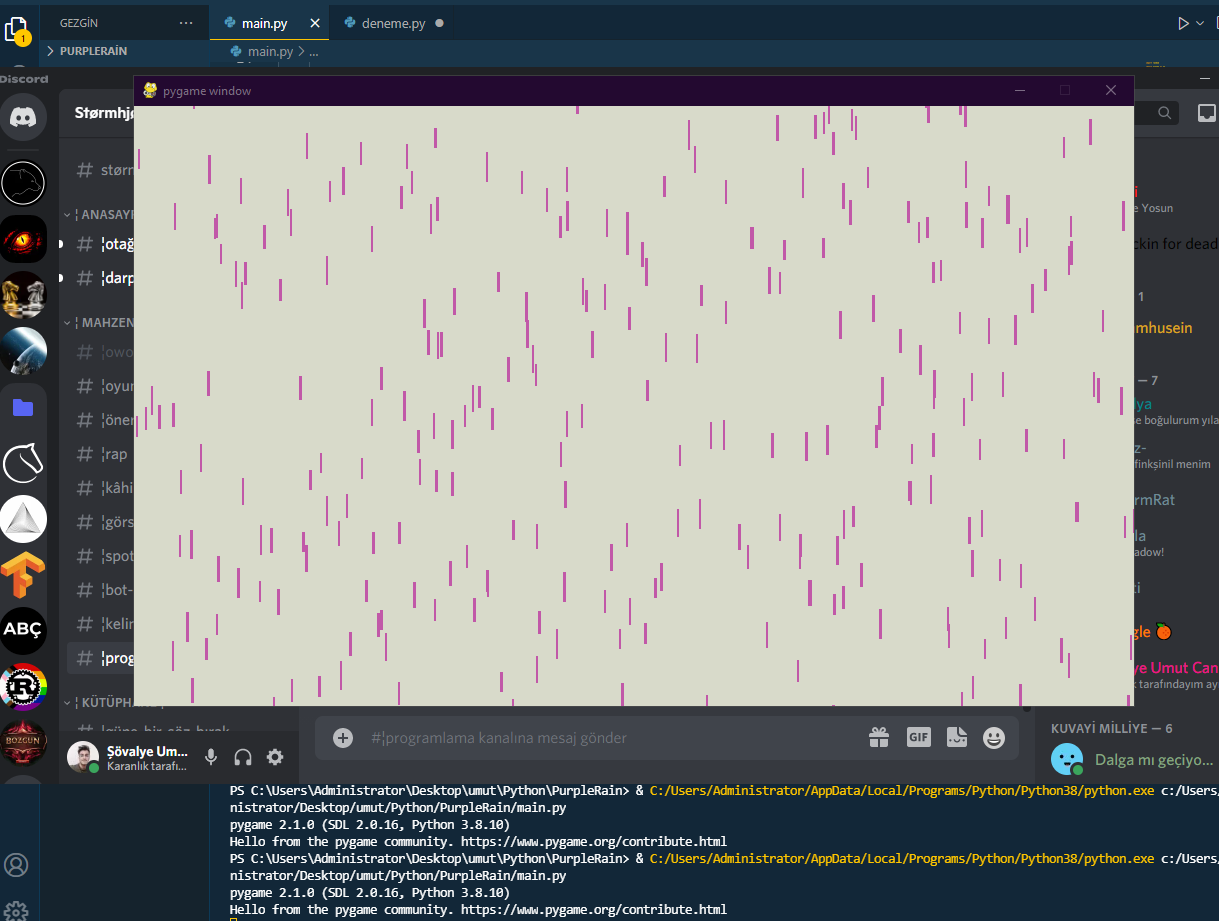Open the ¦rap channel
Viewport: 1219px width, 921px height.
(101, 454)
